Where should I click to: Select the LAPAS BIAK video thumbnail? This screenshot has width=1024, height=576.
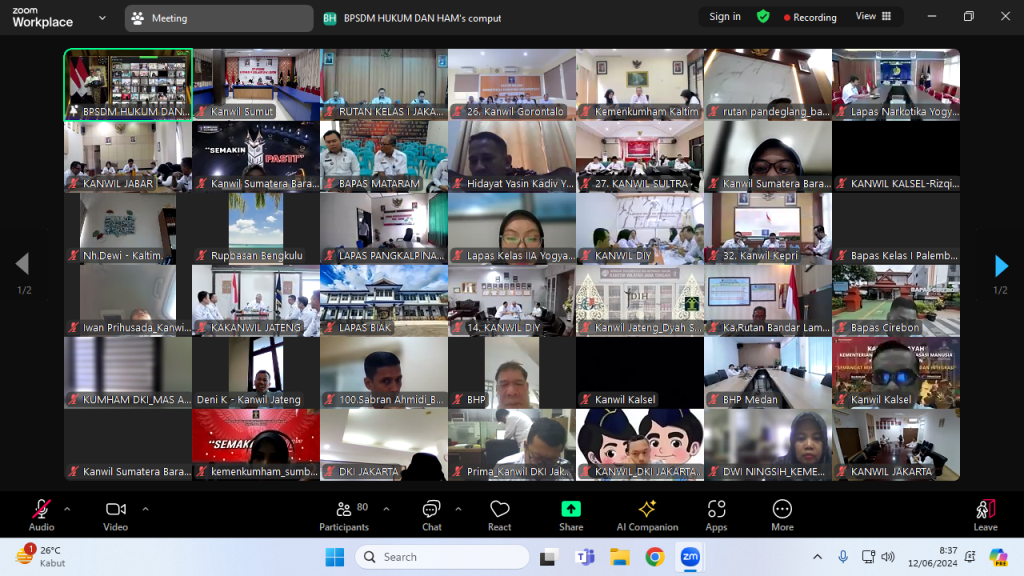coord(383,300)
